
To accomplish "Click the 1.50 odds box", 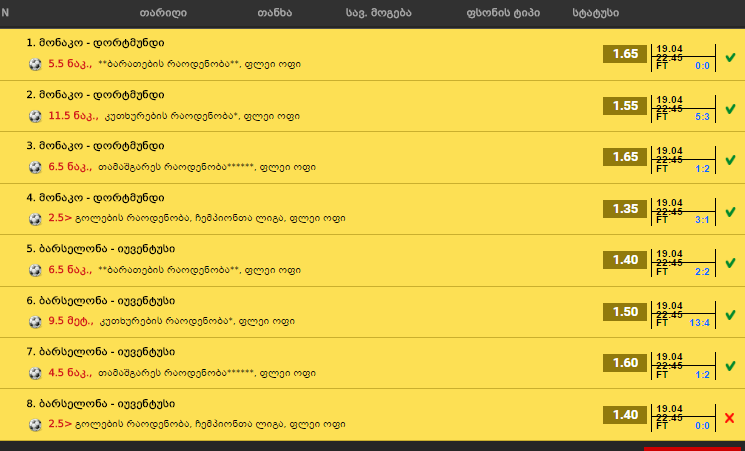I will pos(625,312).
